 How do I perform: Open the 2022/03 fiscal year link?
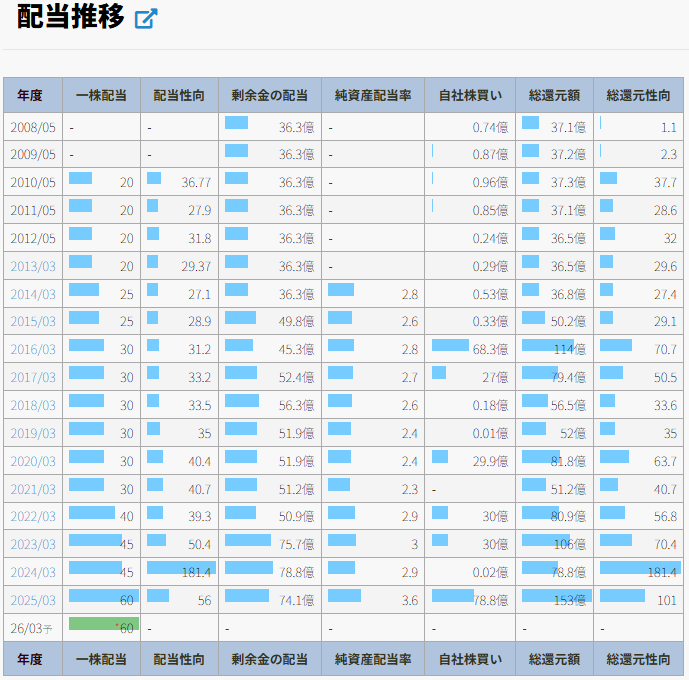coord(32,517)
